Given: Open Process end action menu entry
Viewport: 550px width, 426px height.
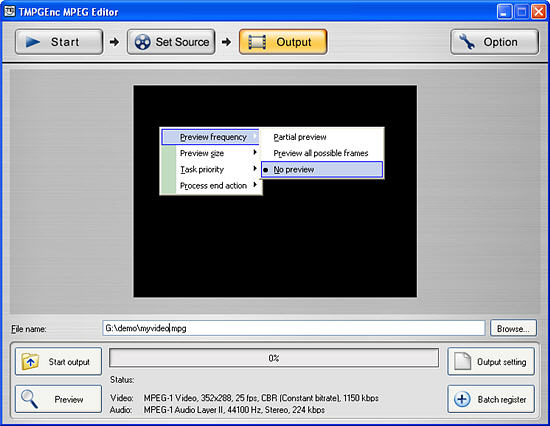Looking at the screenshot, I should click(x=210, y=185).
